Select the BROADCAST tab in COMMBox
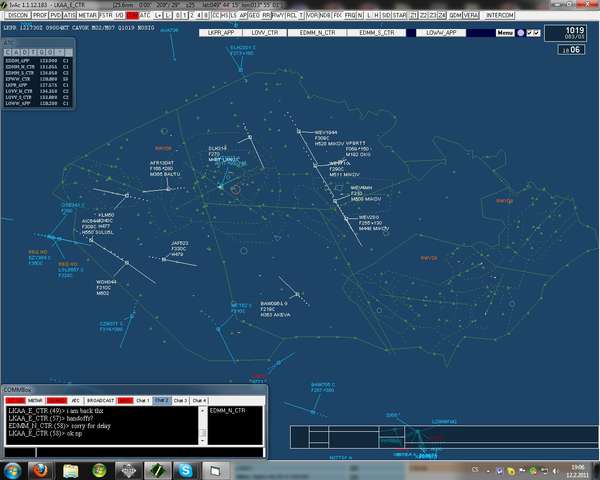Screen dimensions: 600x480 101,400
